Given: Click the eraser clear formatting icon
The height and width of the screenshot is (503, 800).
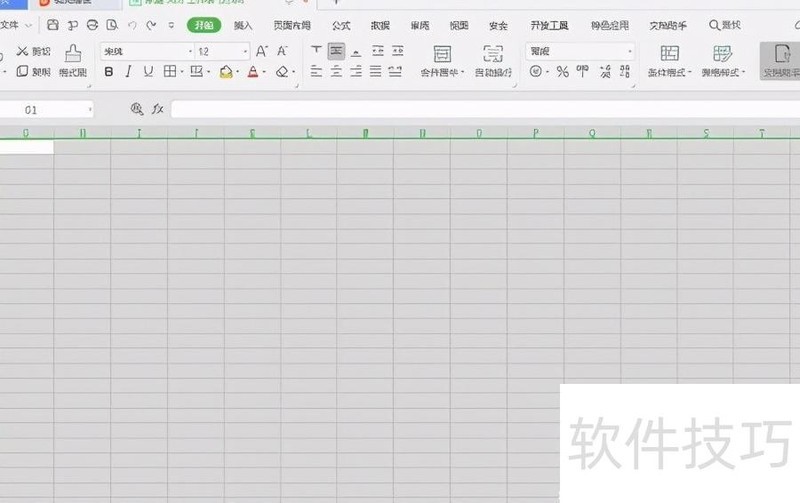Looking at the screenshot, I should tap(282, 72).
